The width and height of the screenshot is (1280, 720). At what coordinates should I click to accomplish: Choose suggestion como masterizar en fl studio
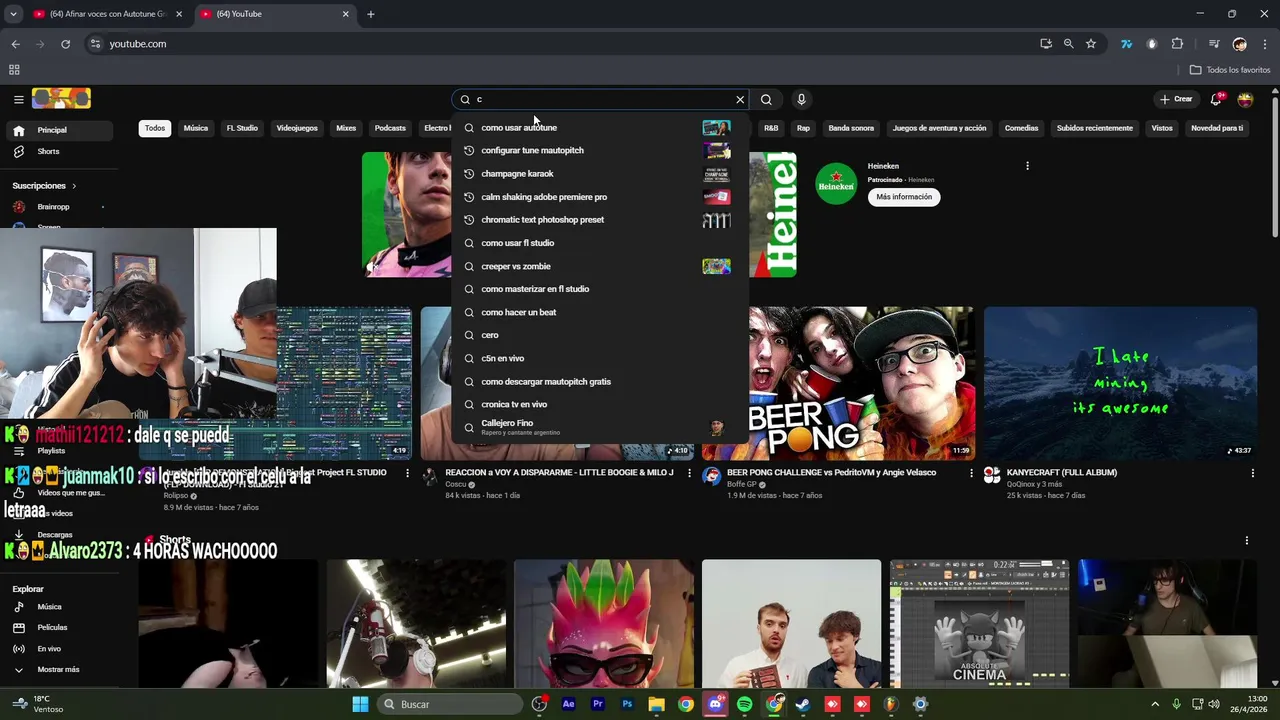600,289
